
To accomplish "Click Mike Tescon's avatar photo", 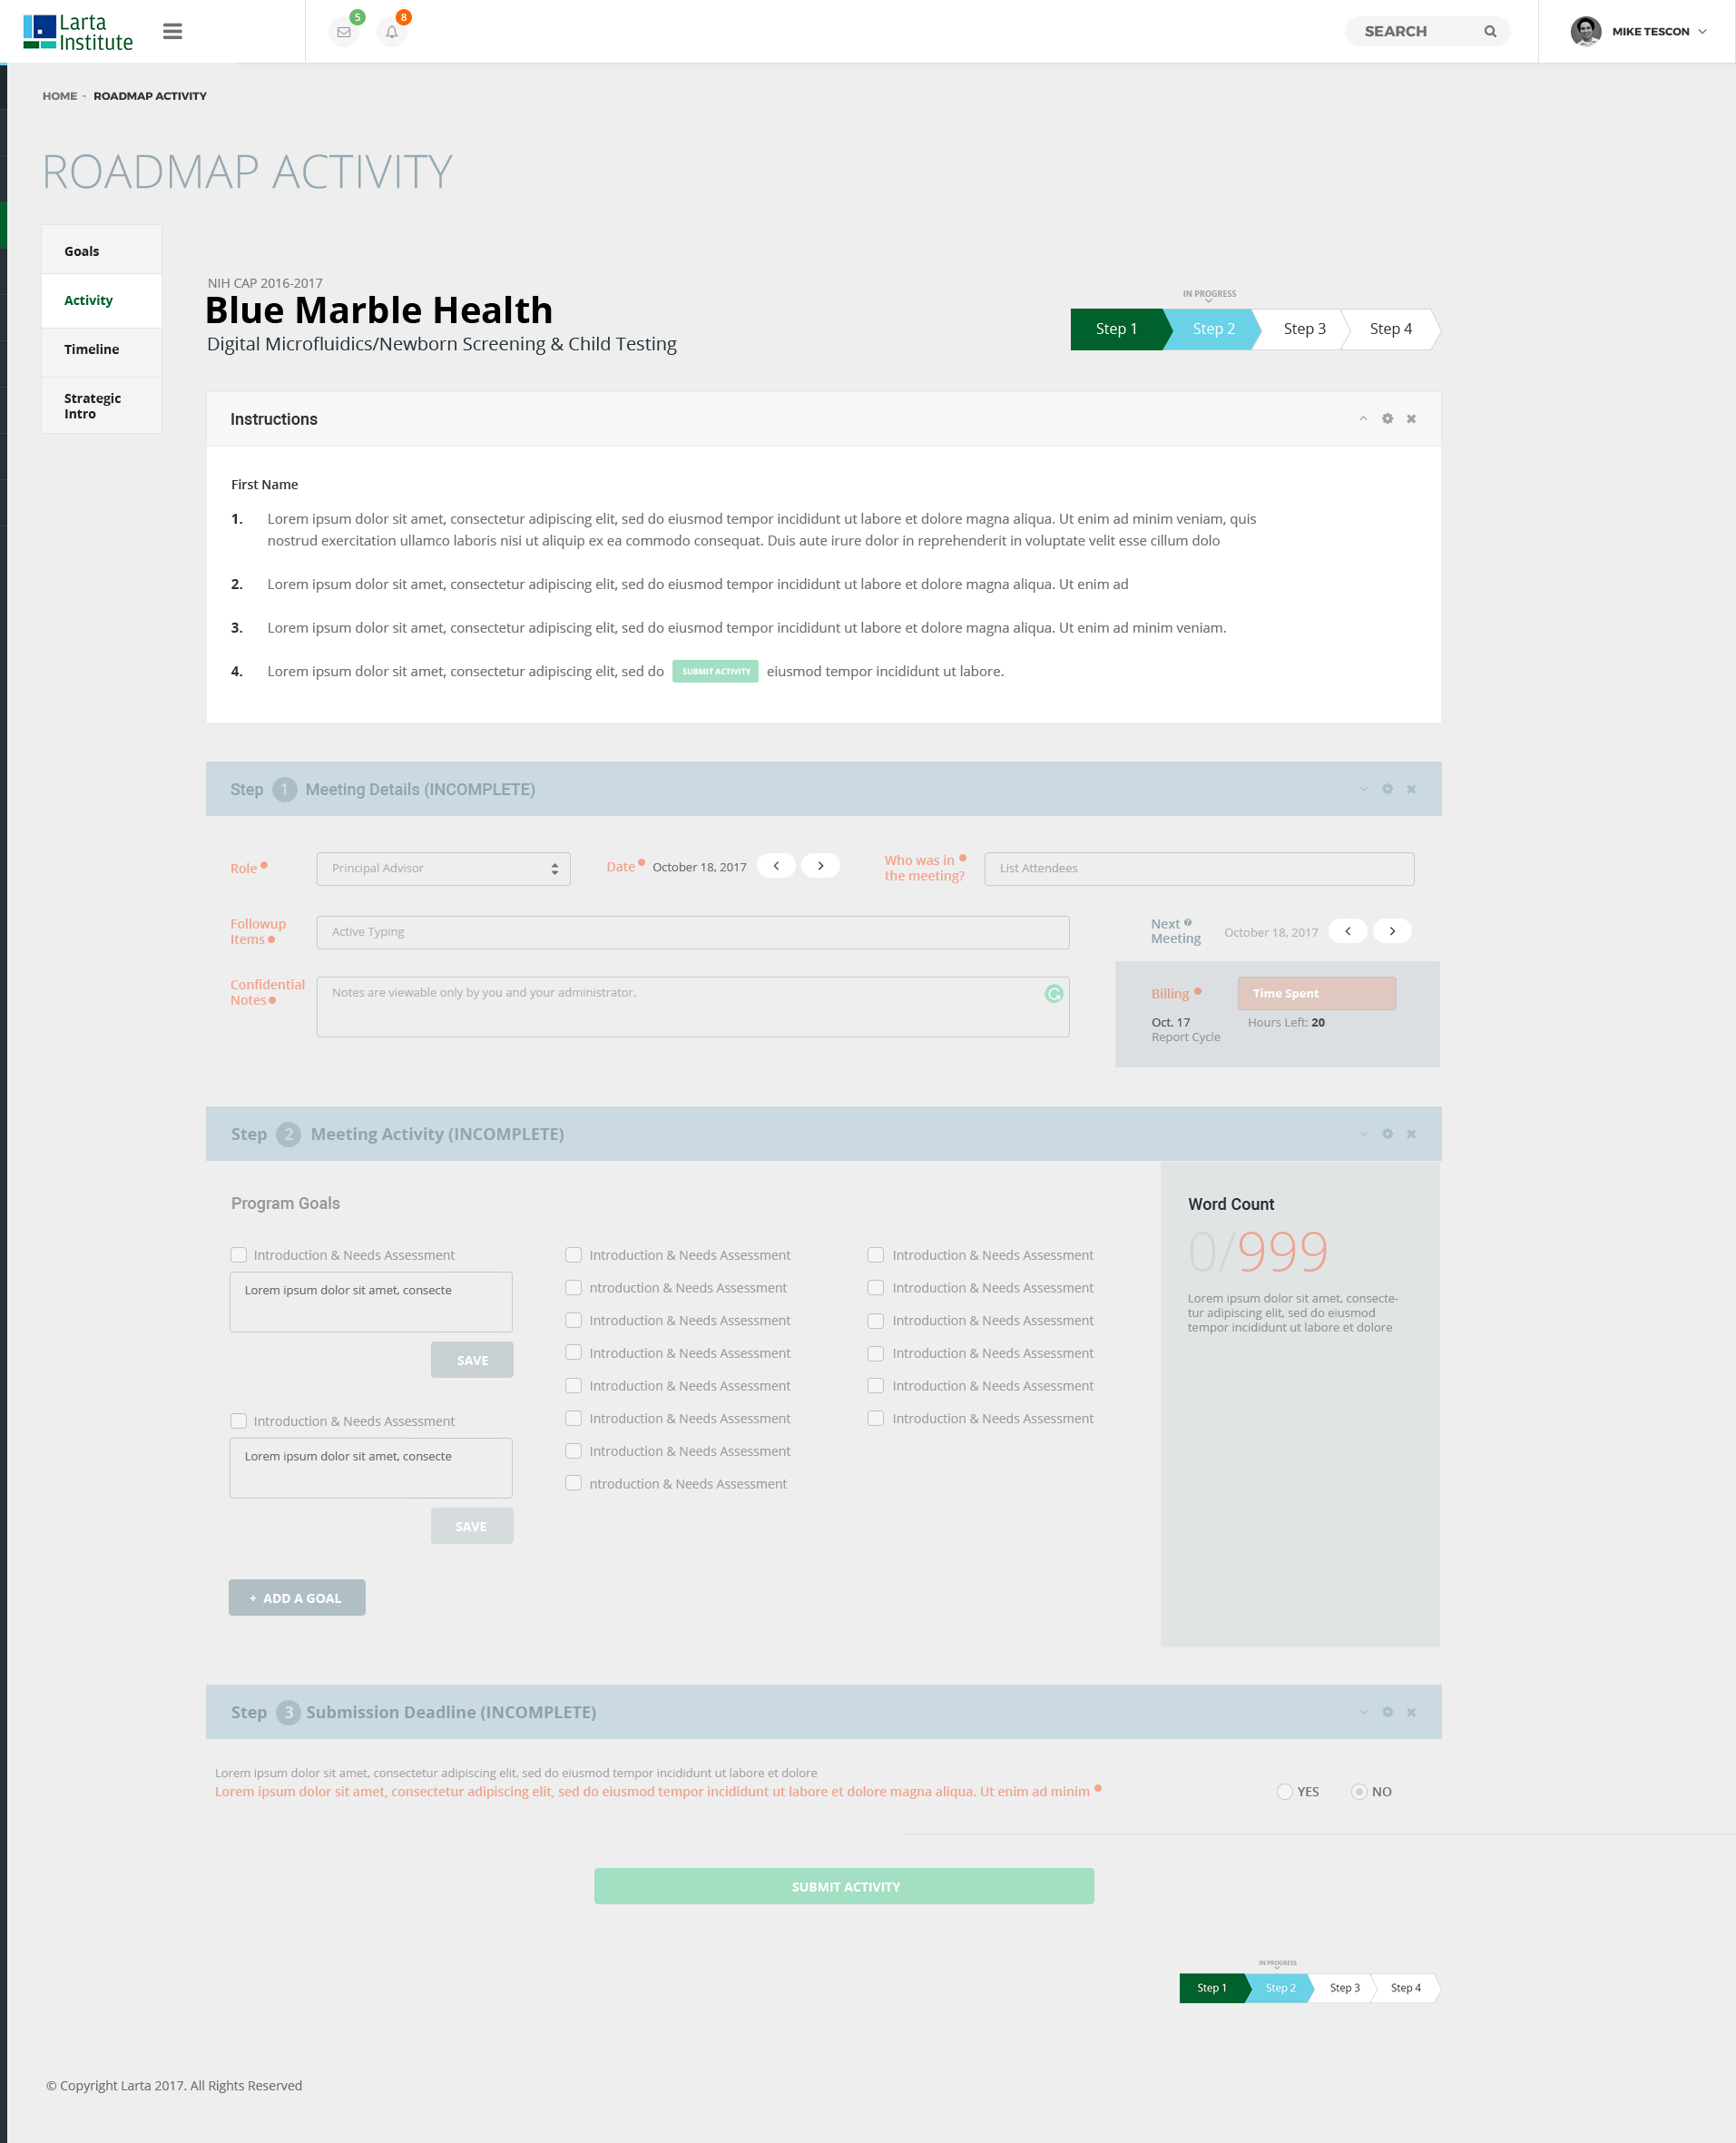I will click(1585, 31).
